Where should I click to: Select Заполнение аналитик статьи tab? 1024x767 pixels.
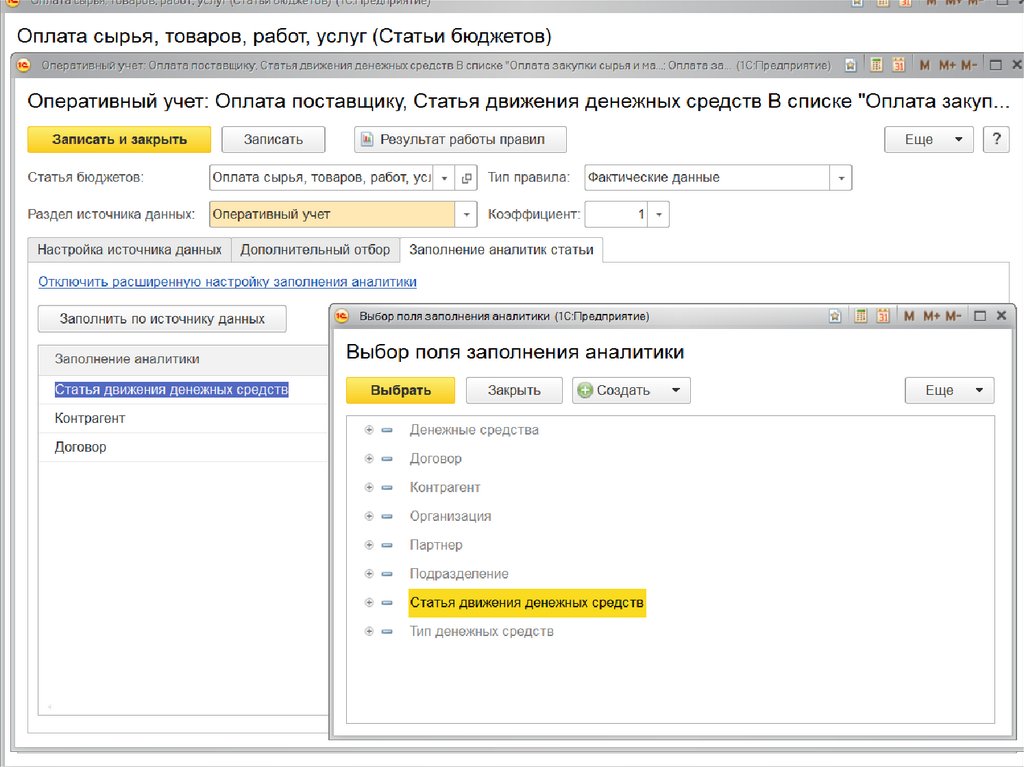pos(501,250)
